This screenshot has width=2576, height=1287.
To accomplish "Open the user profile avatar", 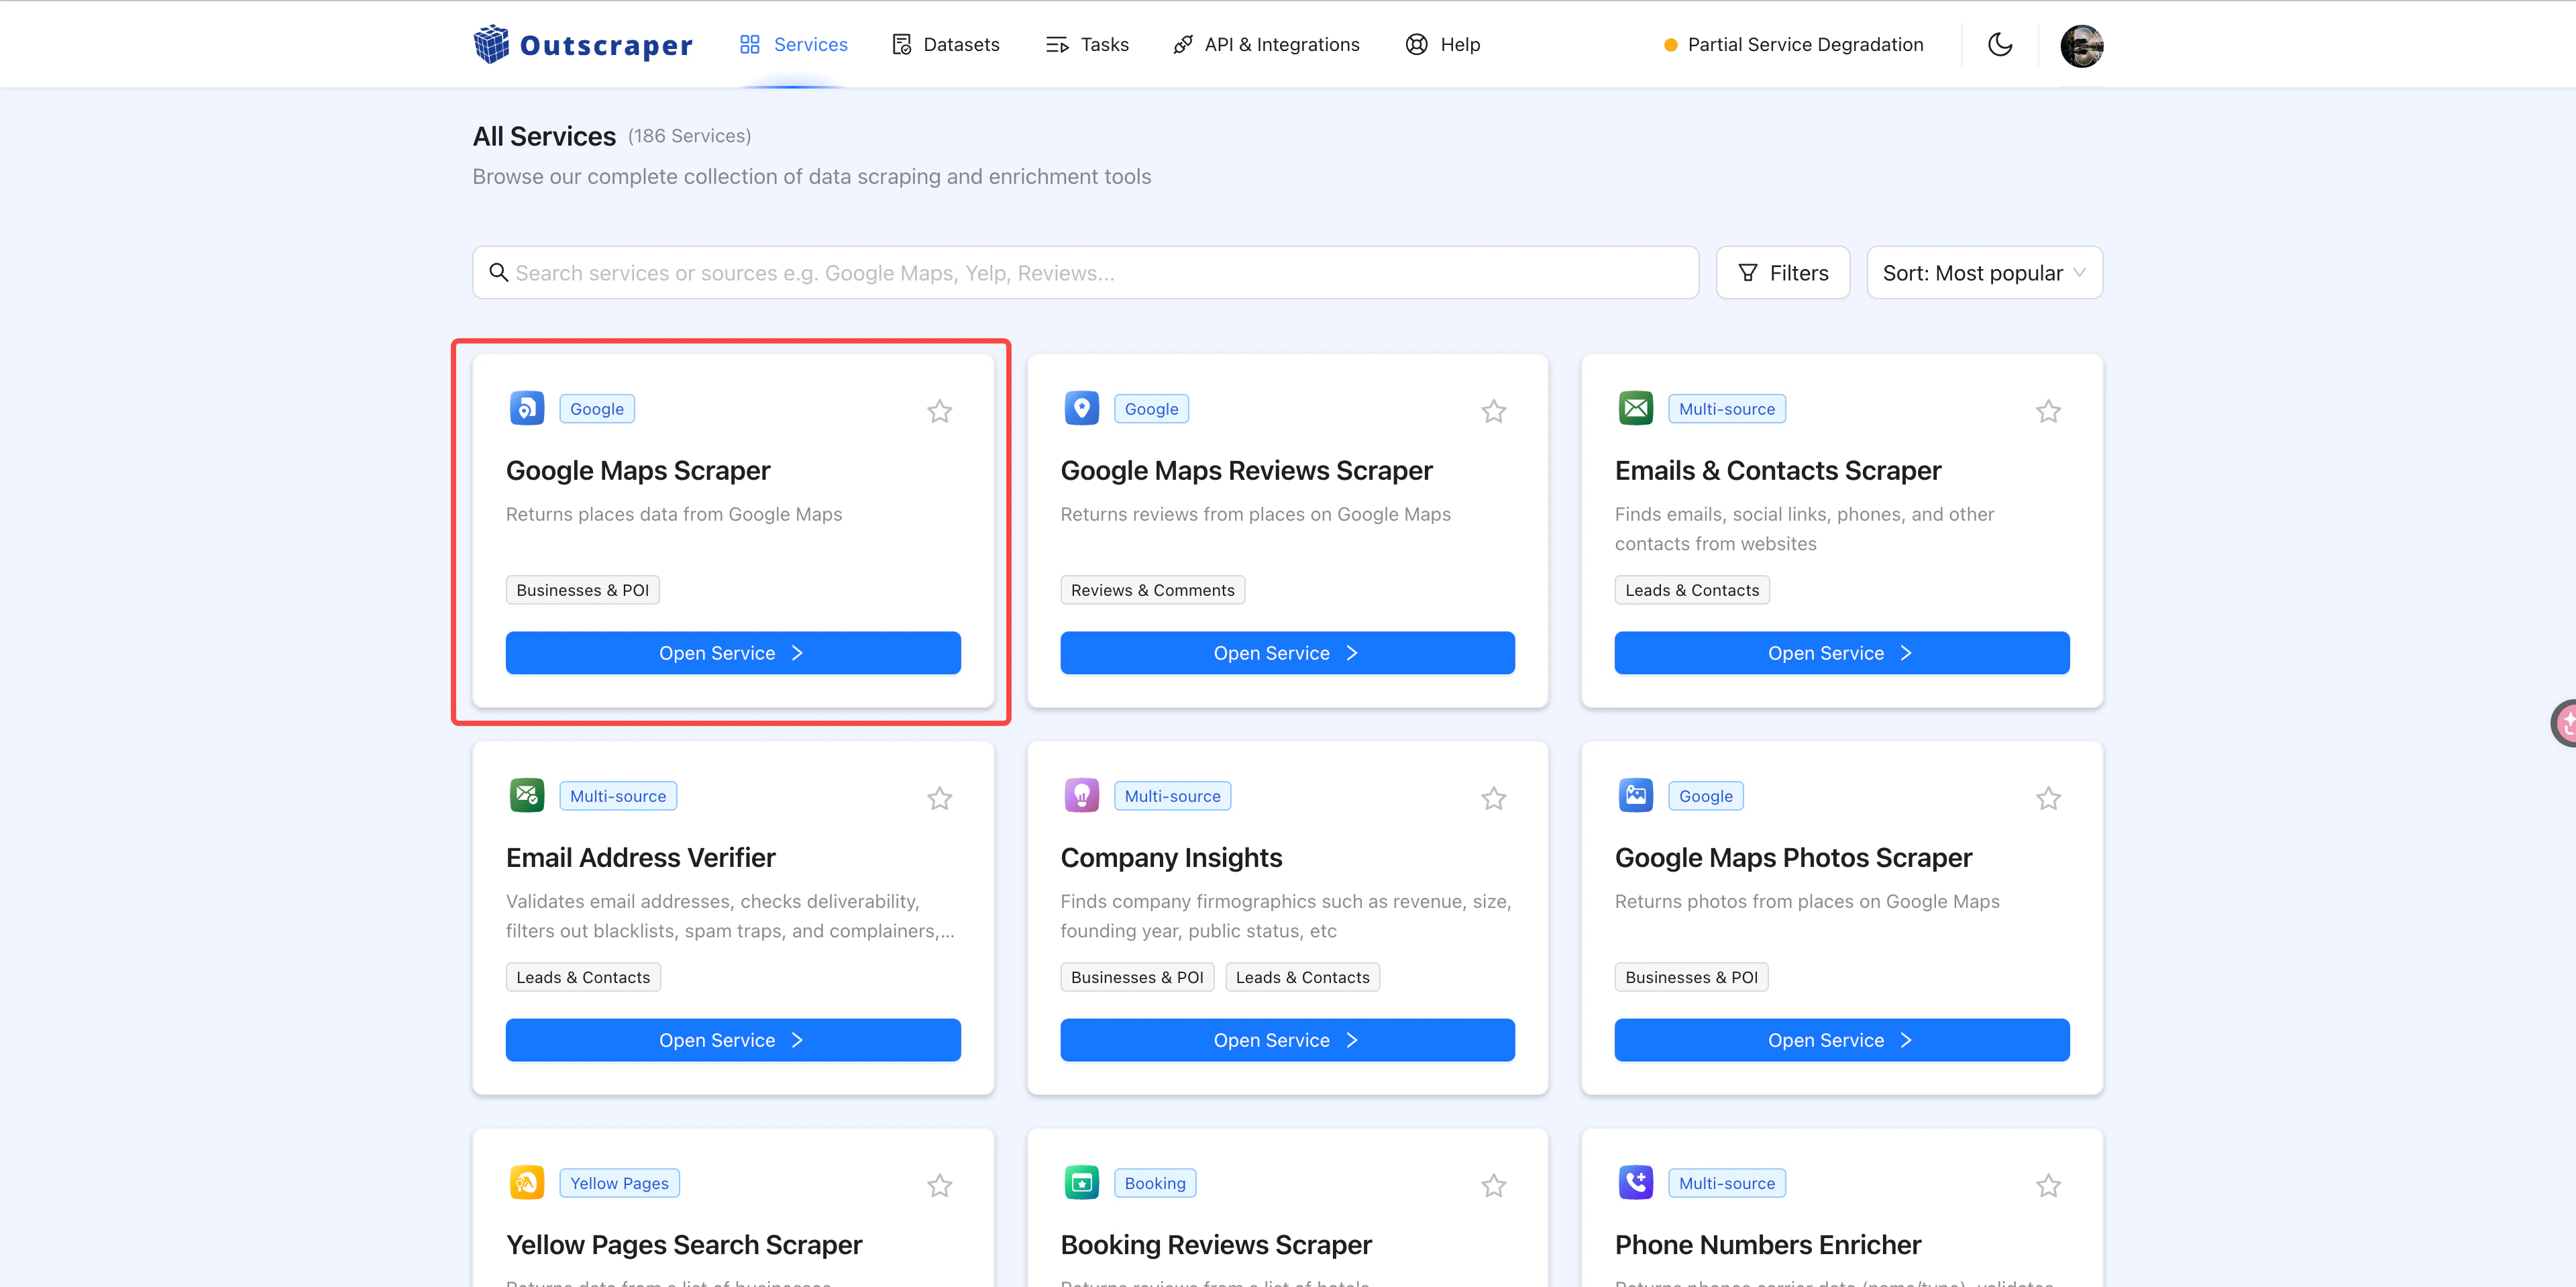I will click(x=2082, y=46).
